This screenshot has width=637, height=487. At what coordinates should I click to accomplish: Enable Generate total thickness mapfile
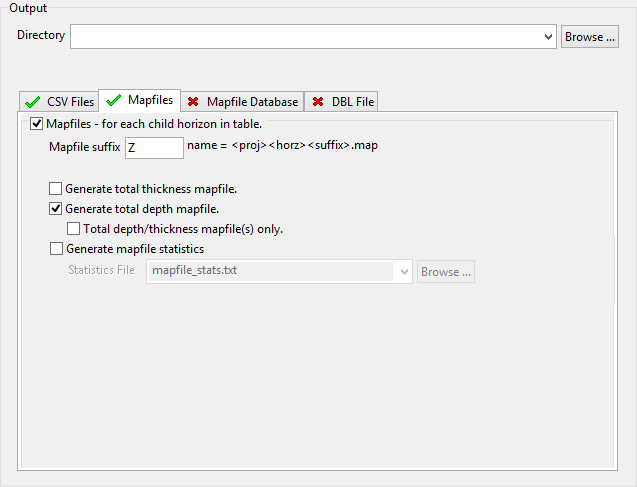click(56, 188)
